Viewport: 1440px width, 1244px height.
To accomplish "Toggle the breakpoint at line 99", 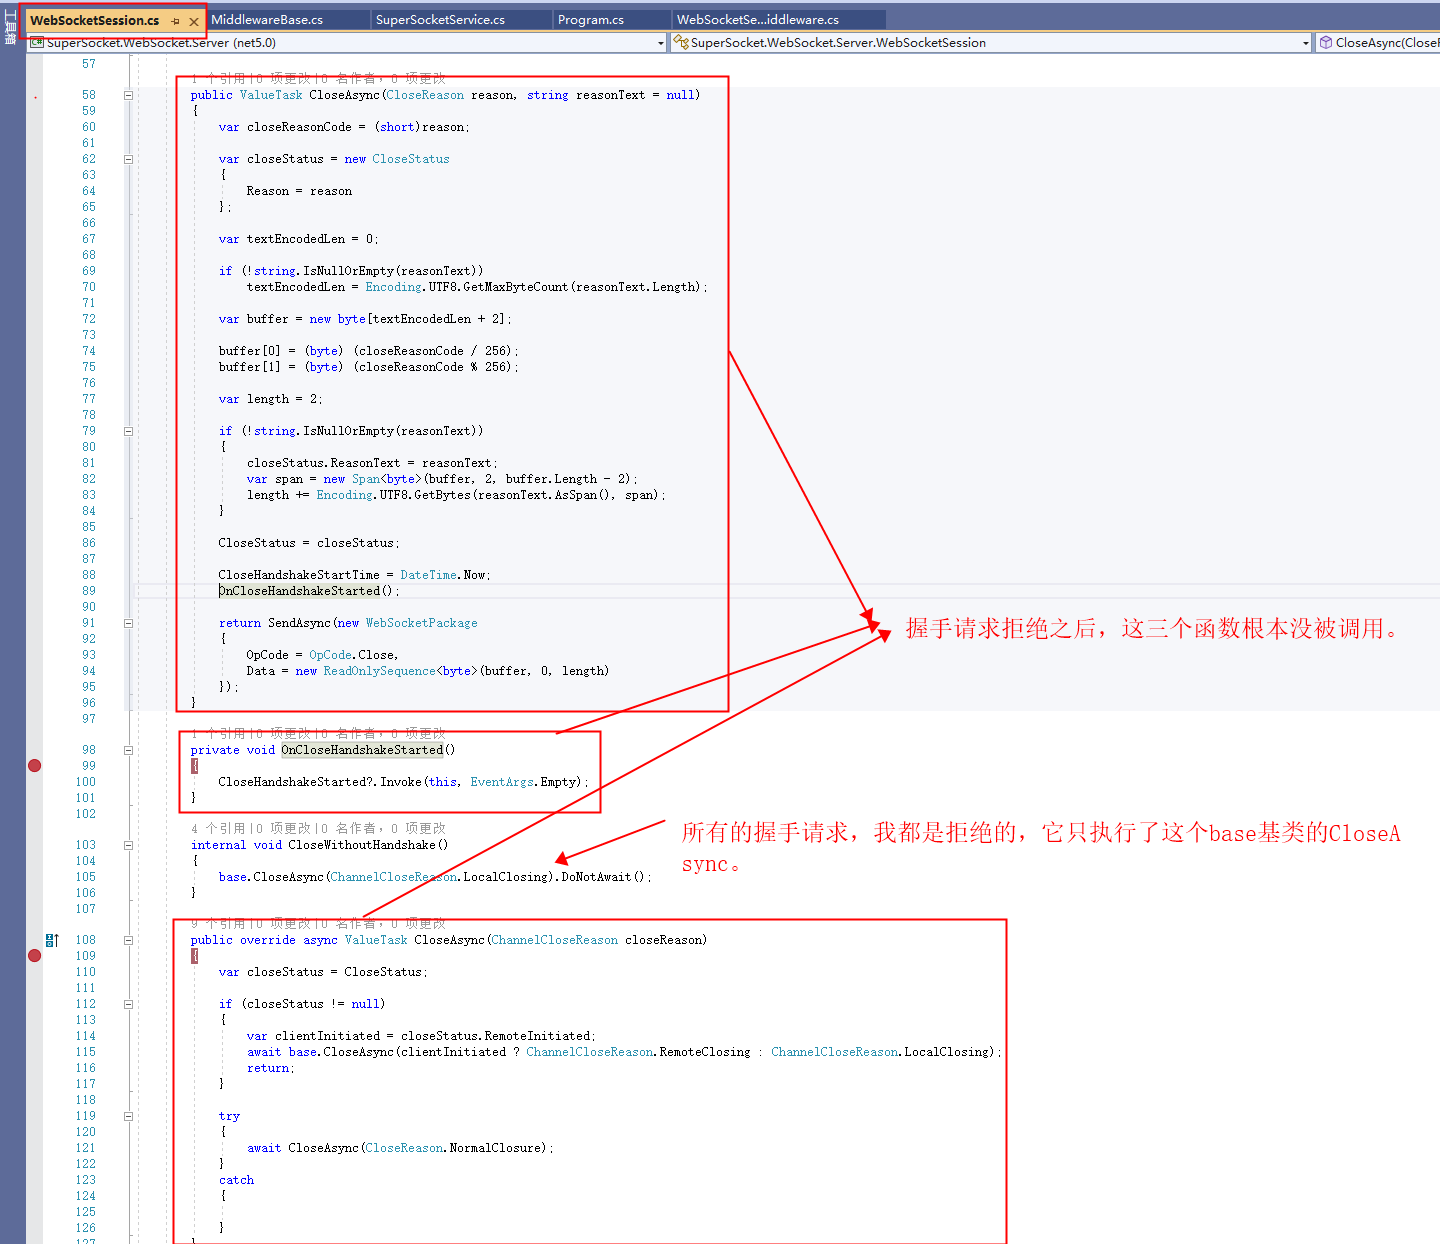I will [x=34, y=765].
